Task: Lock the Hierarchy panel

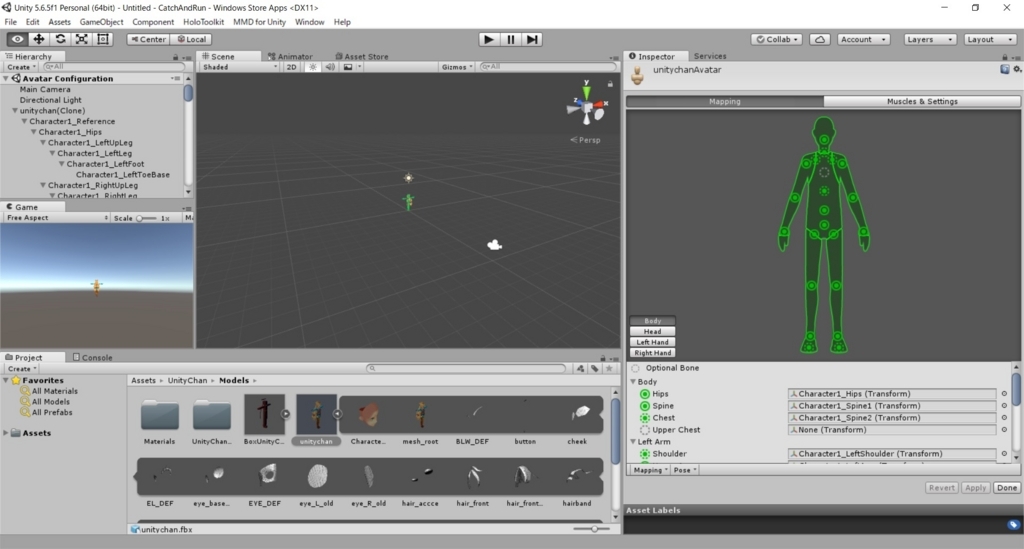Action: tap(175, 57)
